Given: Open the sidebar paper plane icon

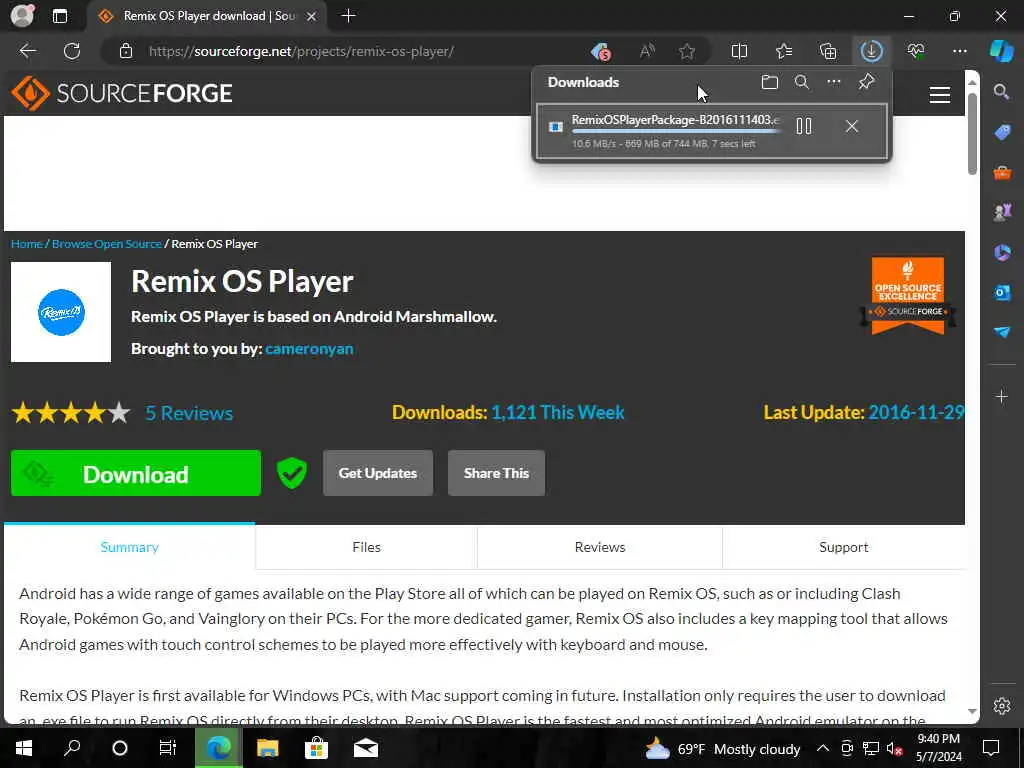Looking at the screenshot, I should pos(1002,332).
